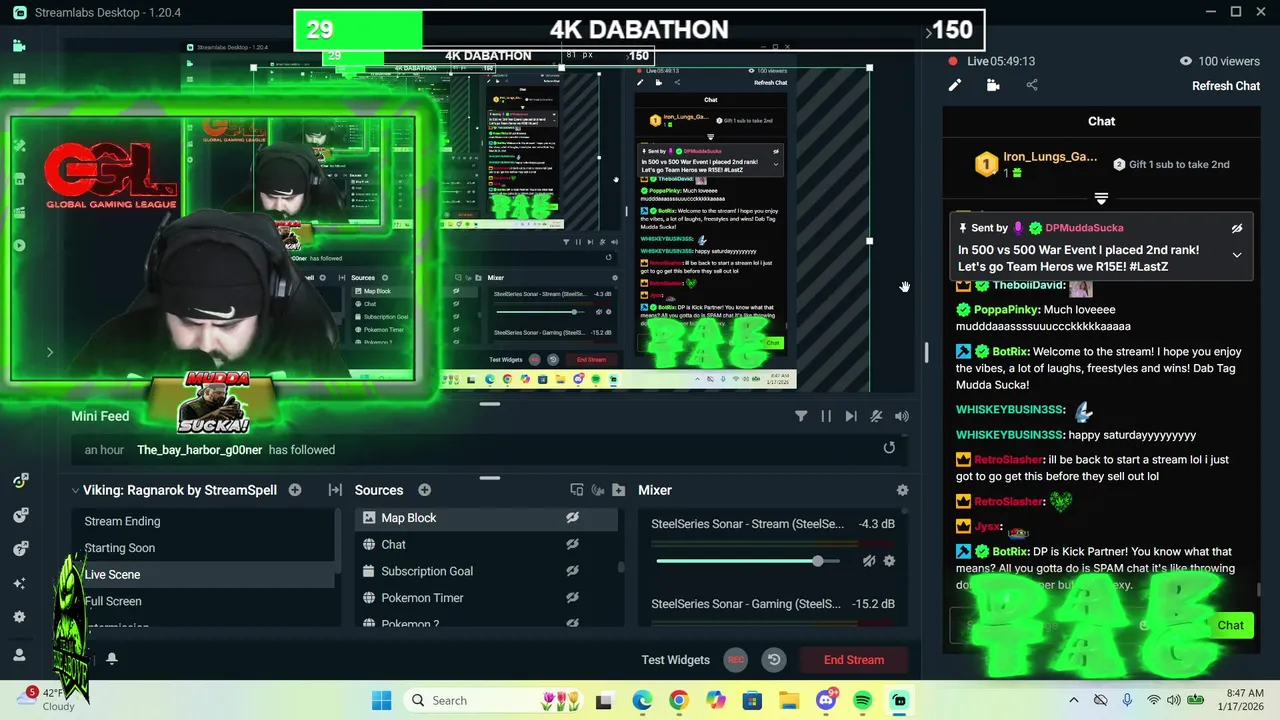Share the stream with the share icon
Screen dimensions: 1280x720
coord(1032,85)
